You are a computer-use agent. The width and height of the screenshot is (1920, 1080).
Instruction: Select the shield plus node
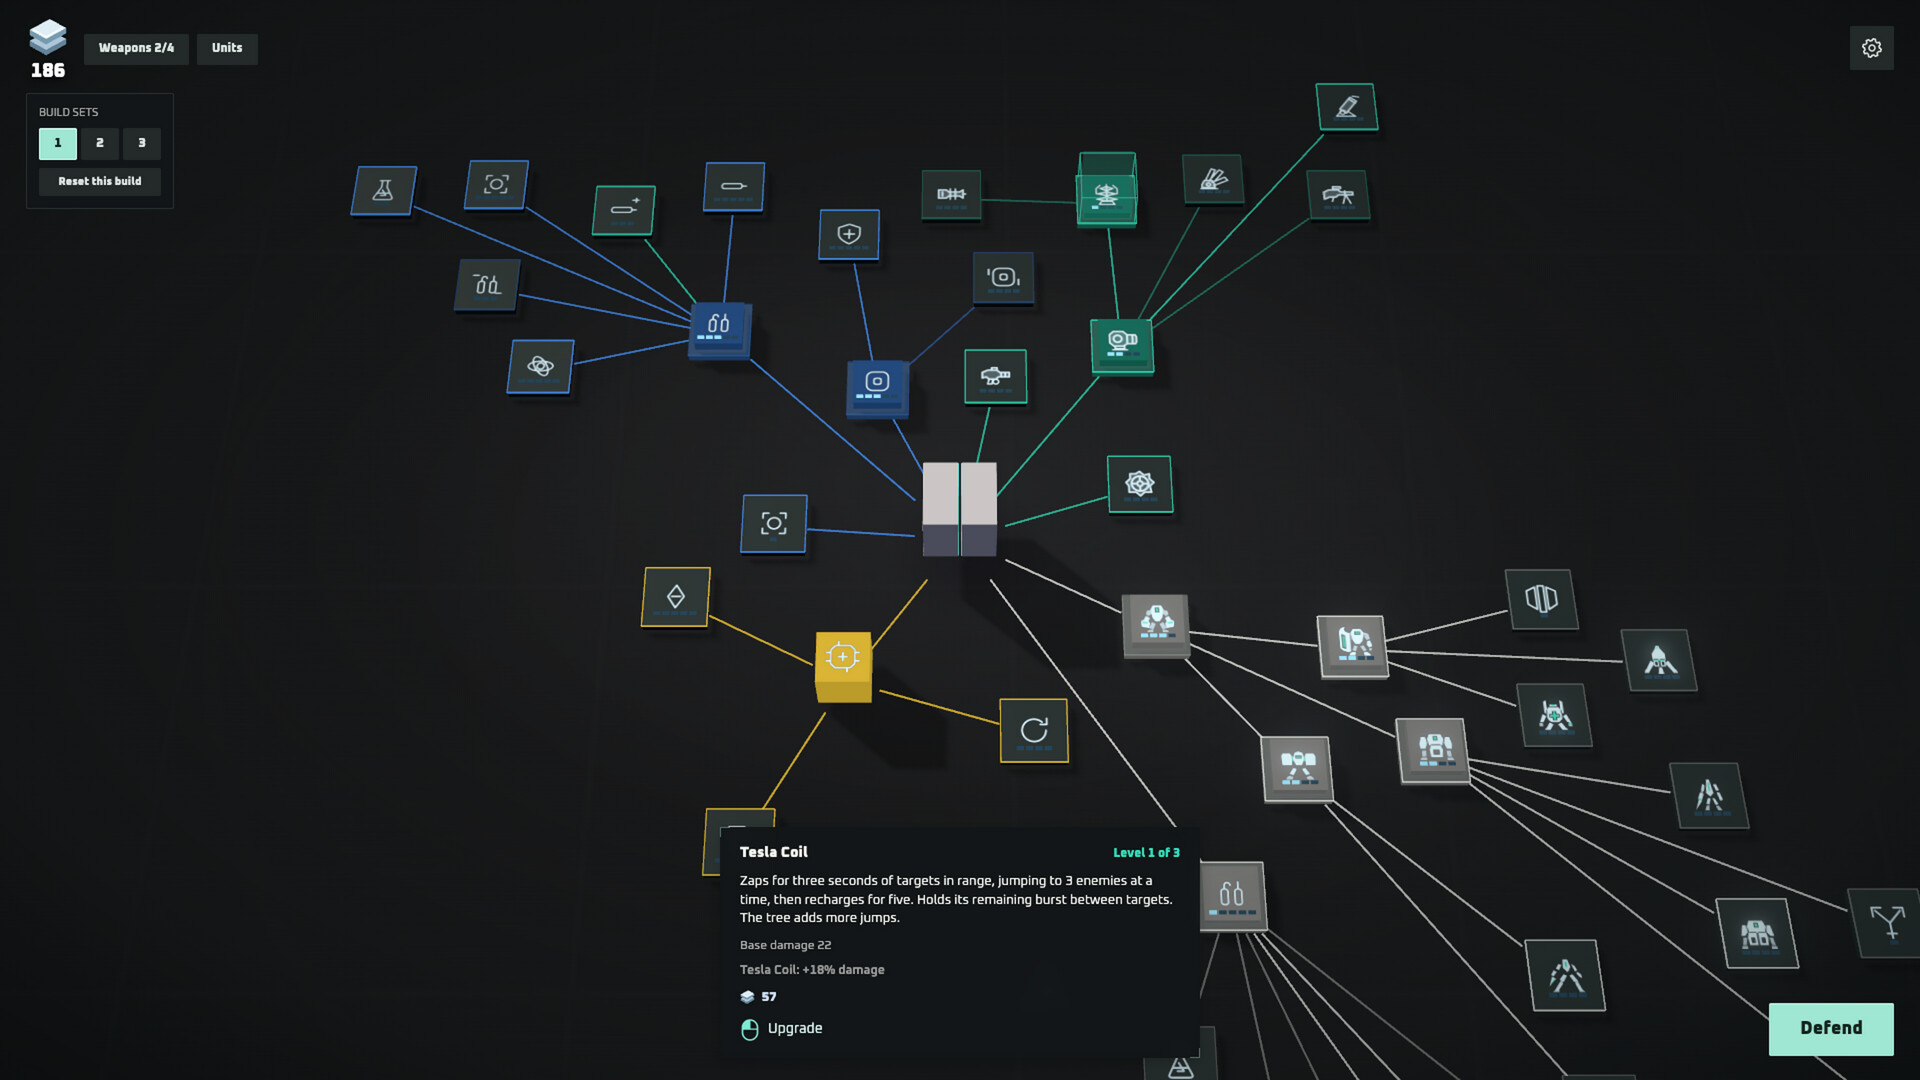pyautogui.click(x=849, y=235)
